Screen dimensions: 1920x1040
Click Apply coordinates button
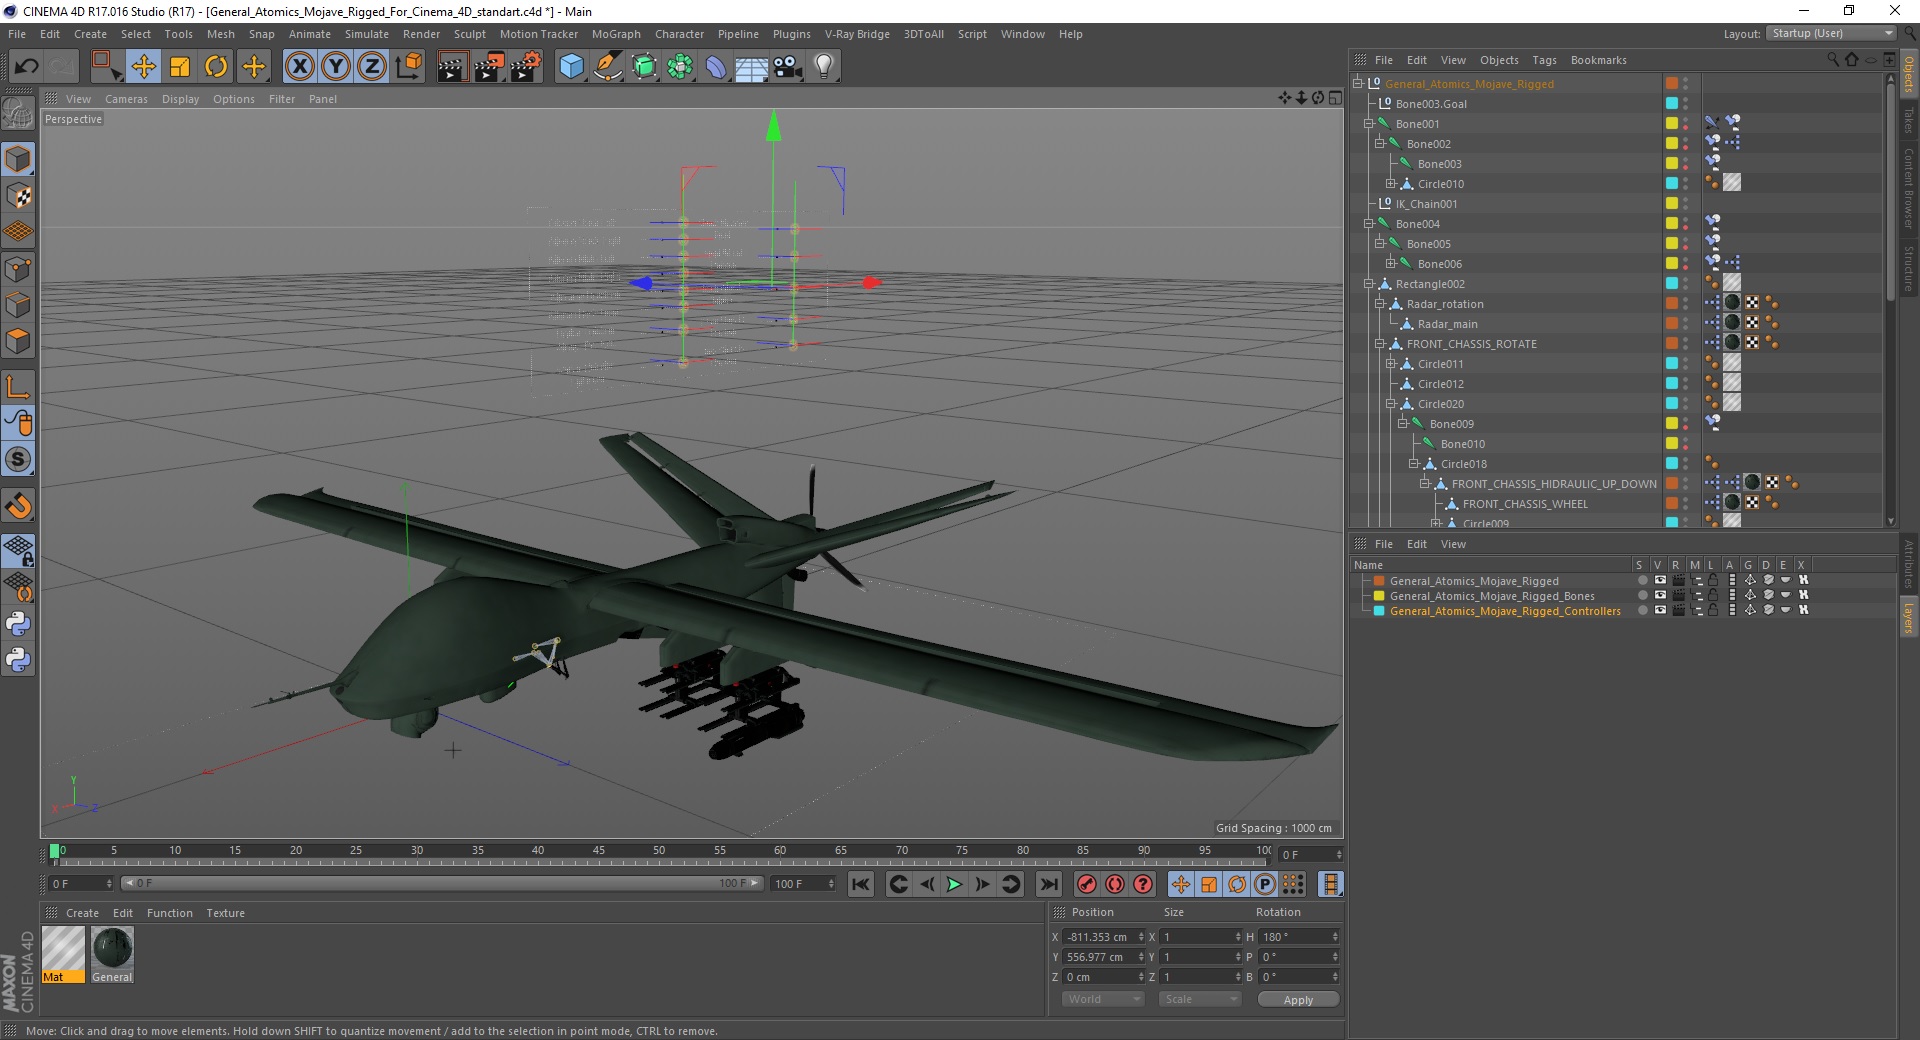pyautogui.click(x=1298, y=1000)
